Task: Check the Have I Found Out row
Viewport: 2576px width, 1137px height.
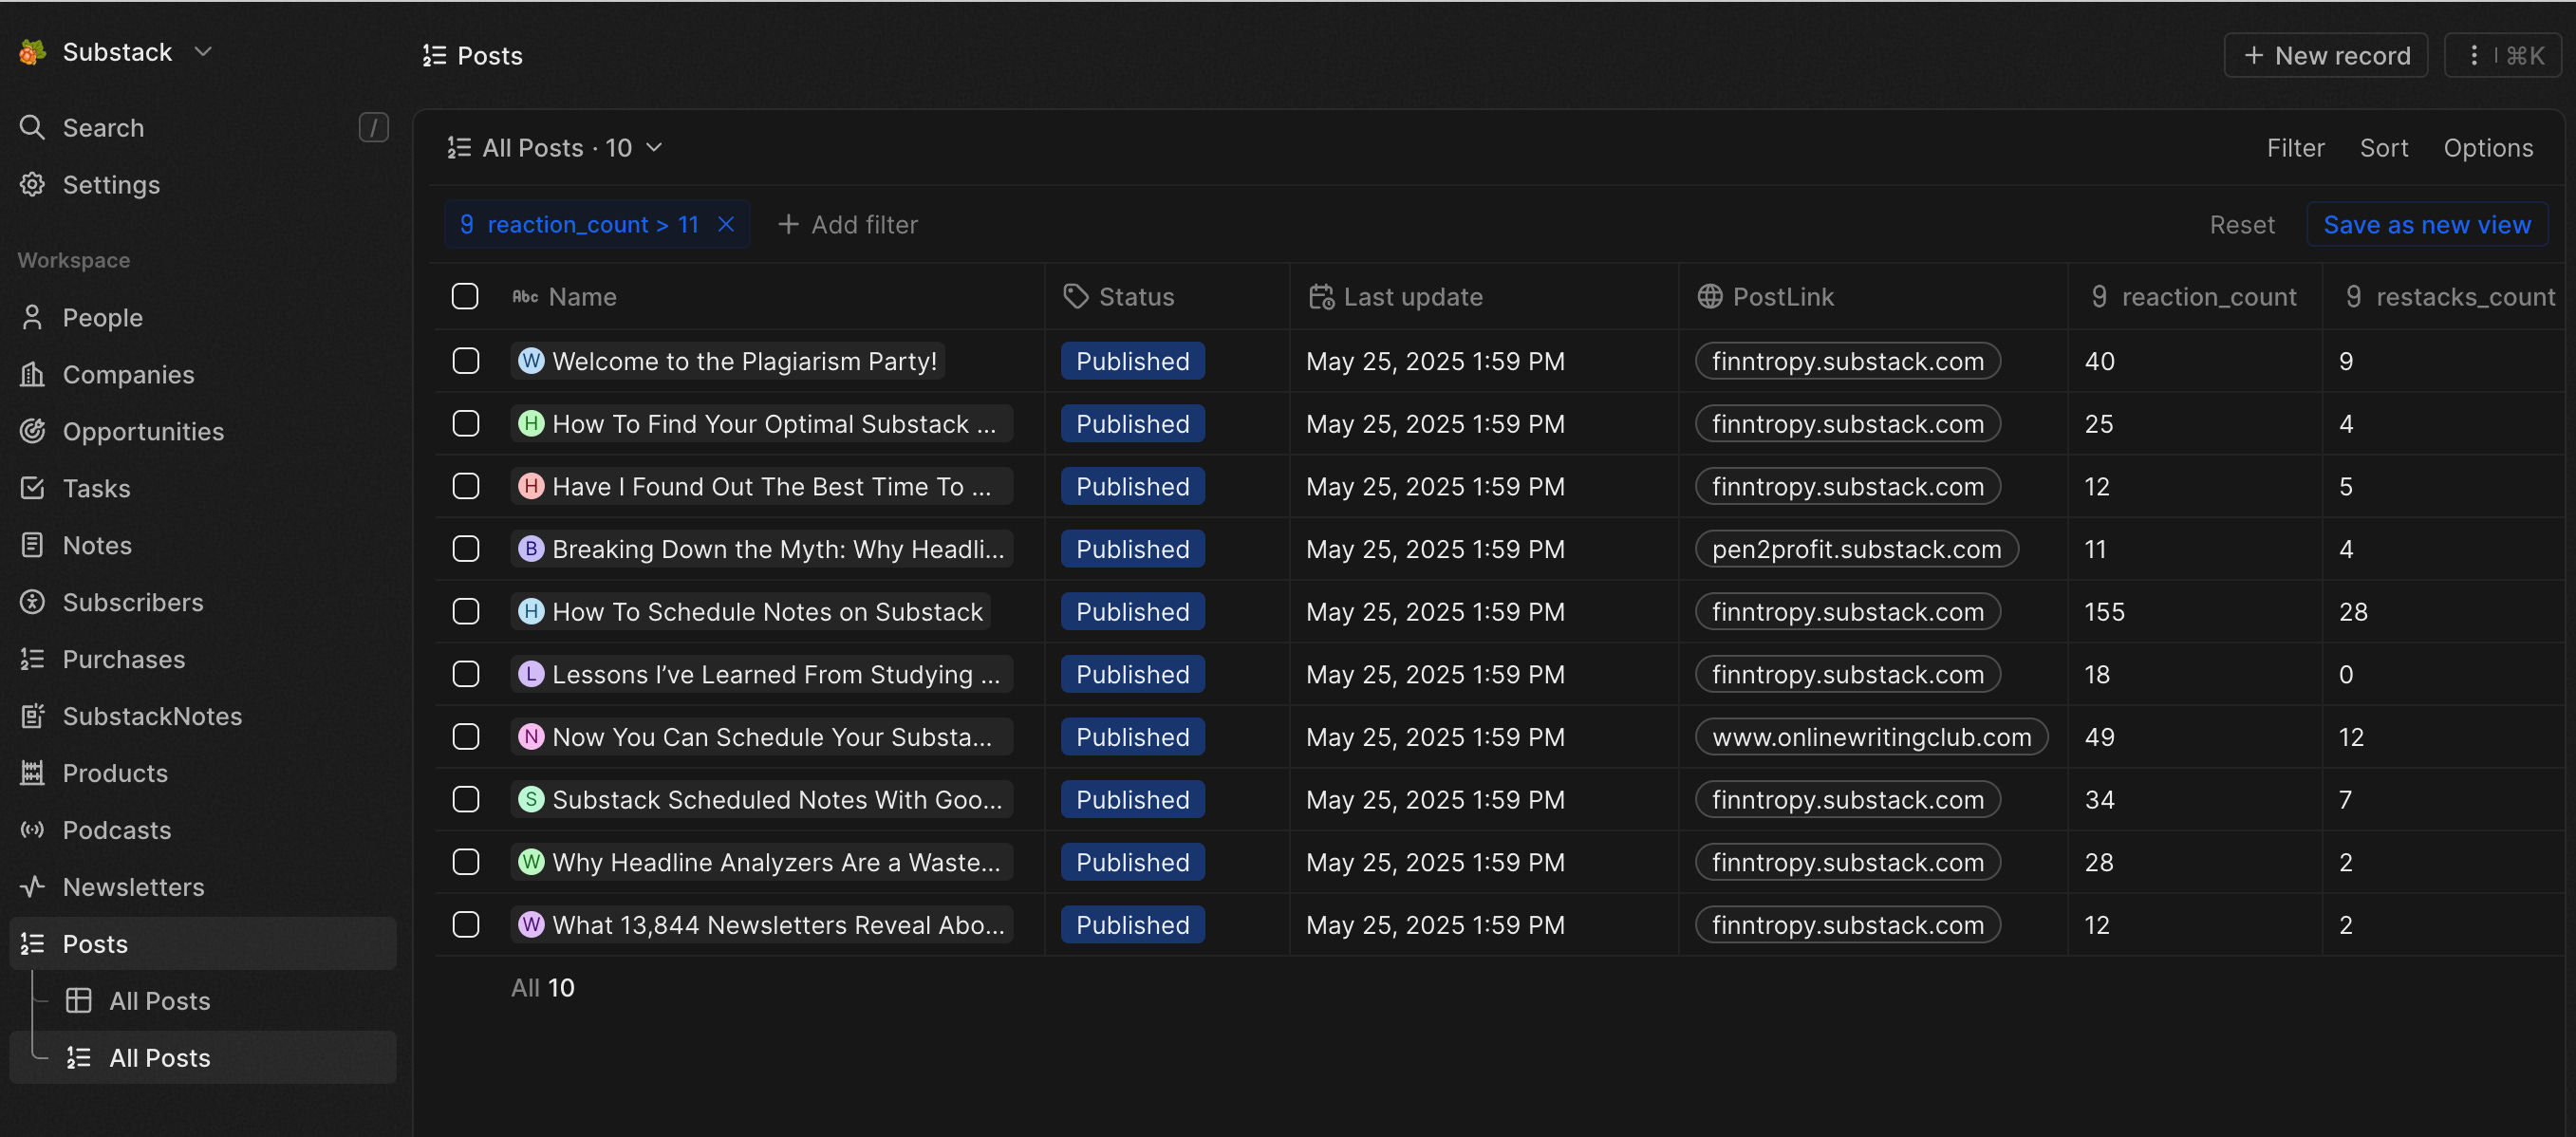Action: tap(466, 487)
